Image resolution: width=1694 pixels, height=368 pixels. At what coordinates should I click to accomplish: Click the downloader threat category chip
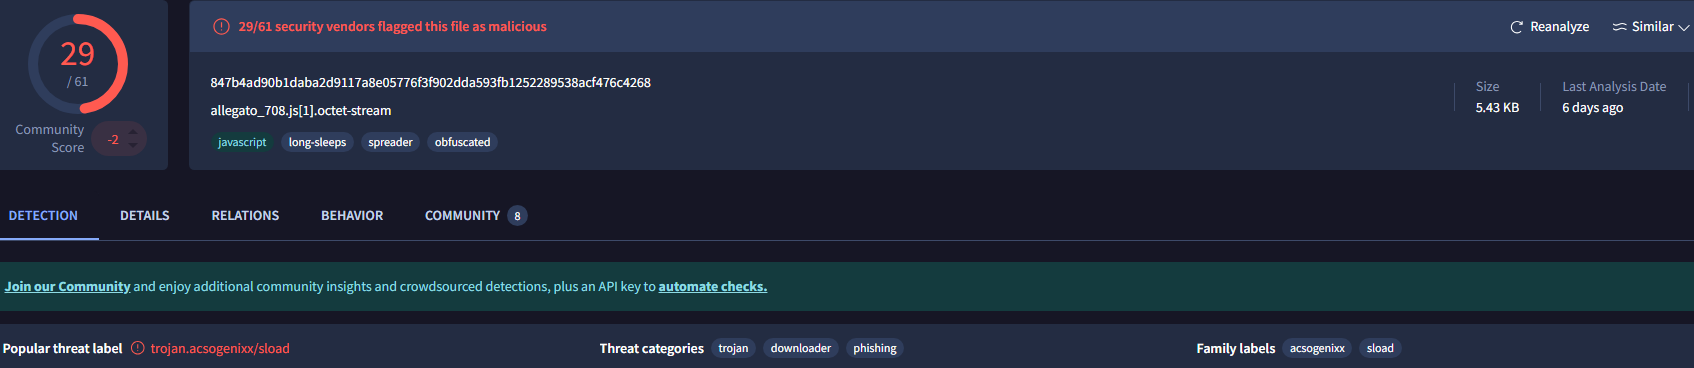[x=801, y=348]
